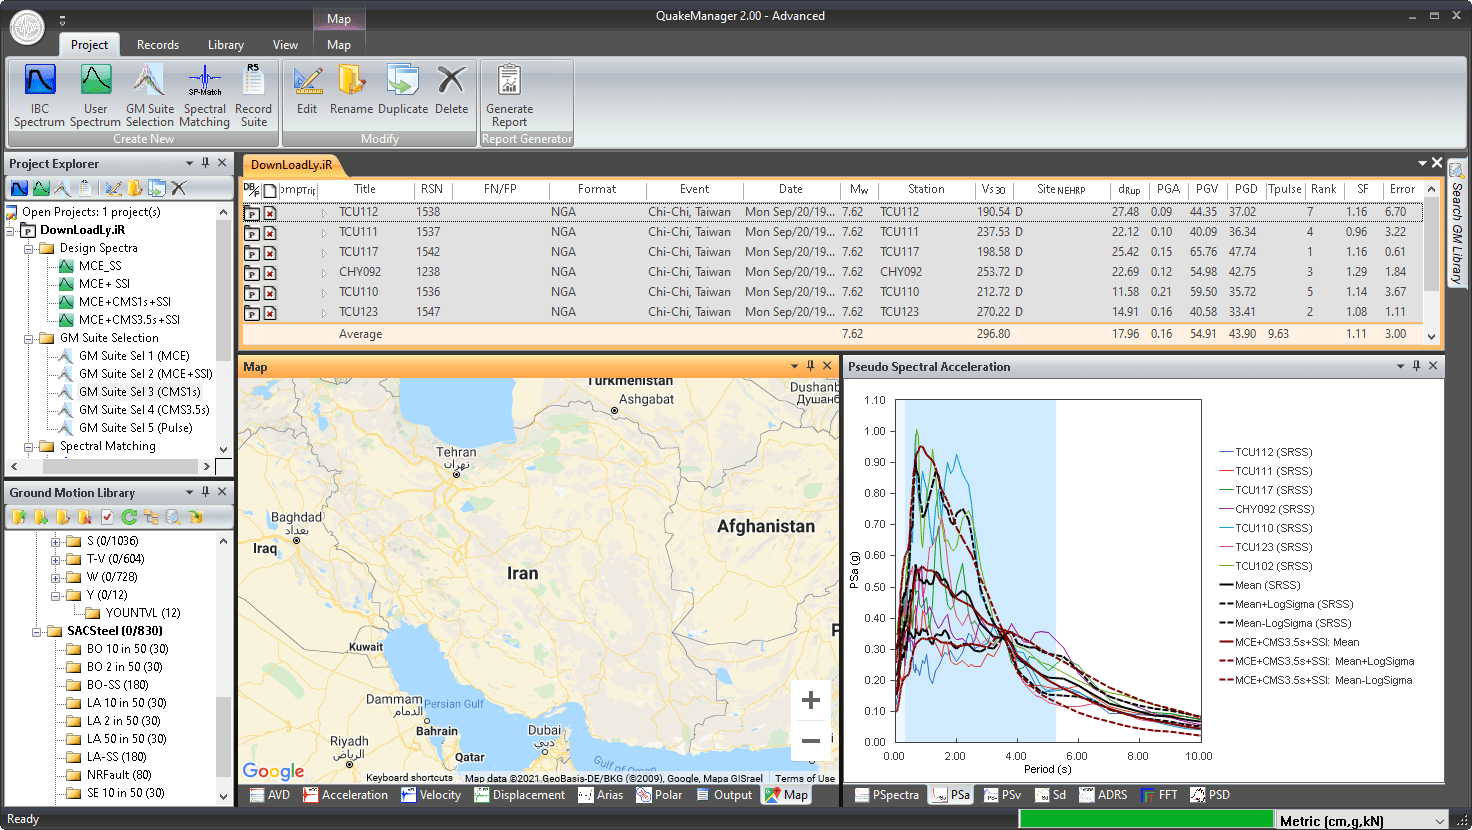Image resolution: width=1472 pixels, height=830 pixels.
Task: Toggle checkmark icon in Ground Motion Library toolbar
Action: (107, 517)
